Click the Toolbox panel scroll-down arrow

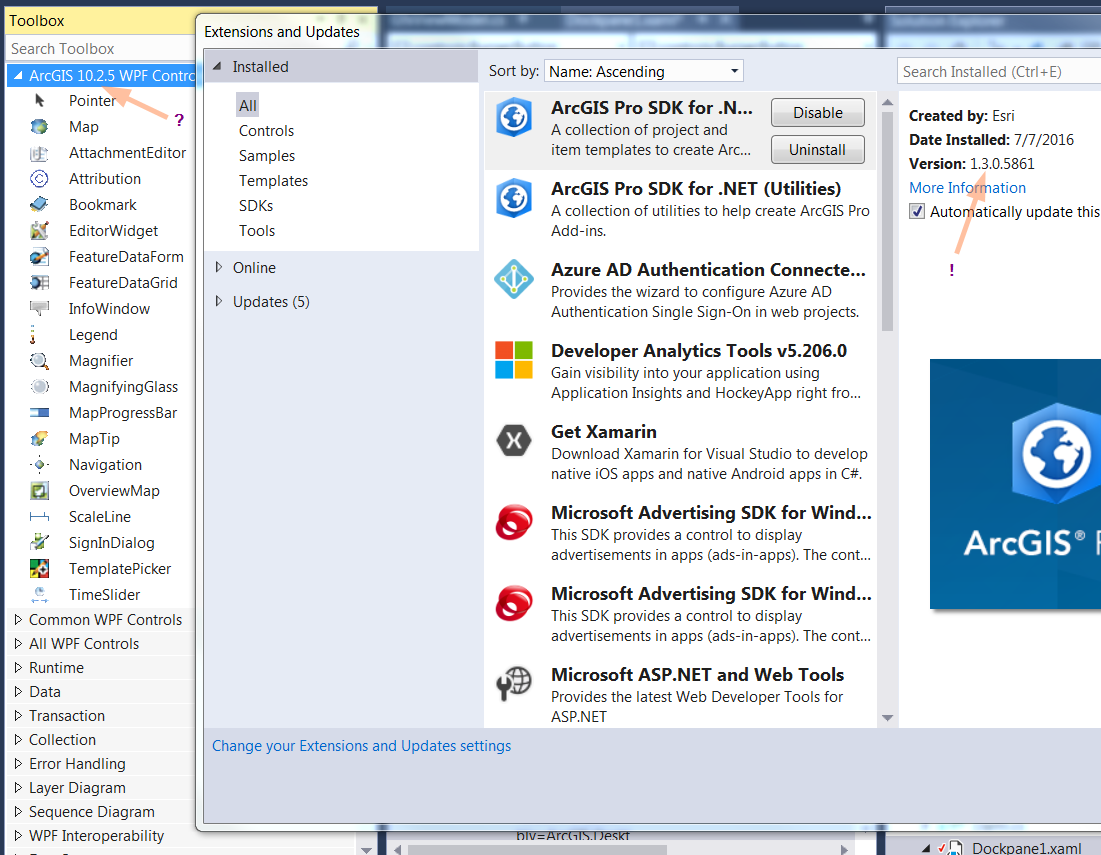[367, 849]
